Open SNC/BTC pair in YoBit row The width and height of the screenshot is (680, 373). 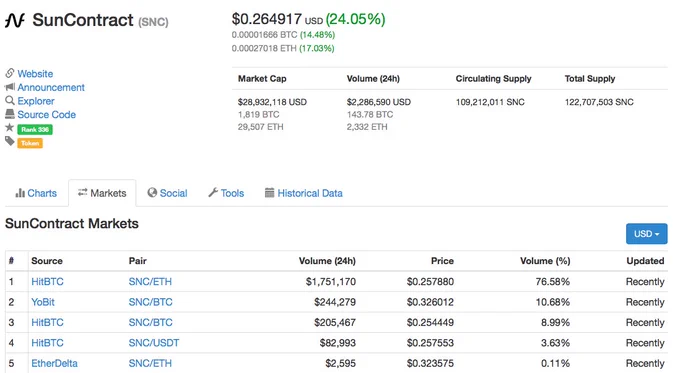click(150, 302)
